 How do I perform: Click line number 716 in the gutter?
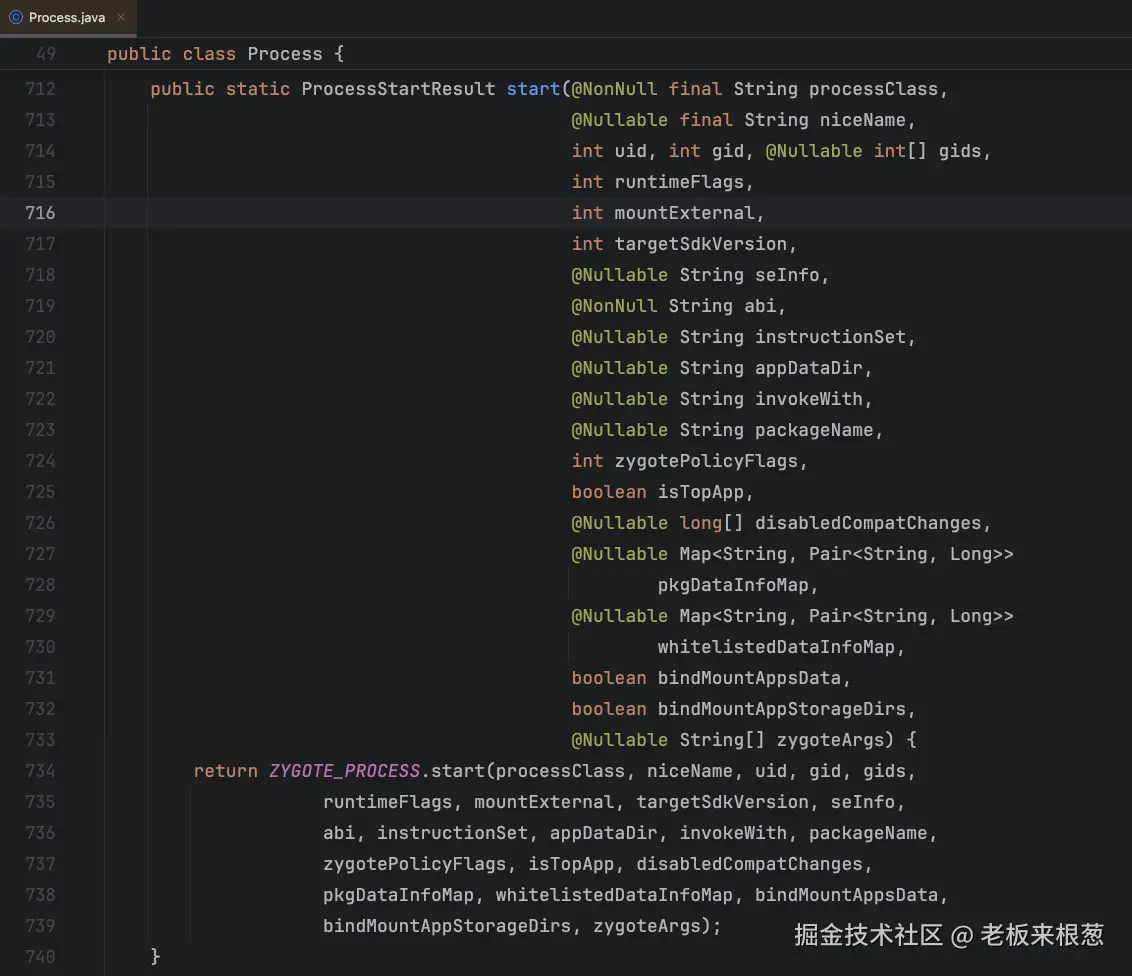click(40, 213)
